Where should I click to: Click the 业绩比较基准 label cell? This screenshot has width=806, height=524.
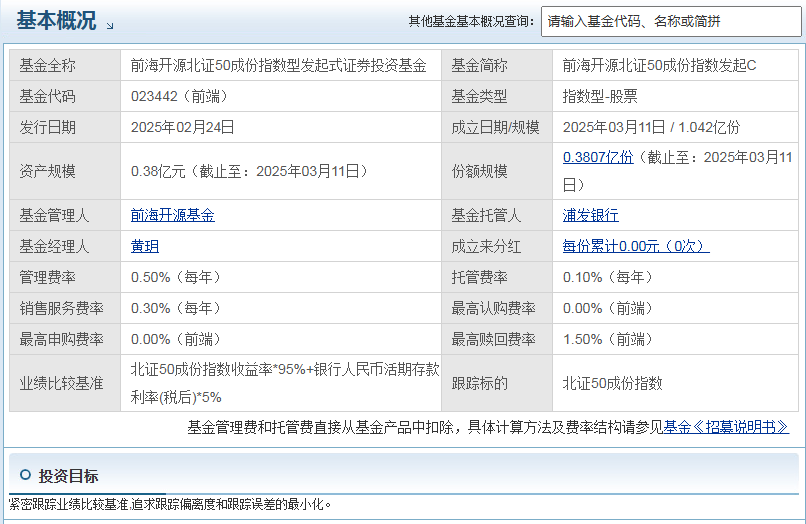(x=65, y=383)
